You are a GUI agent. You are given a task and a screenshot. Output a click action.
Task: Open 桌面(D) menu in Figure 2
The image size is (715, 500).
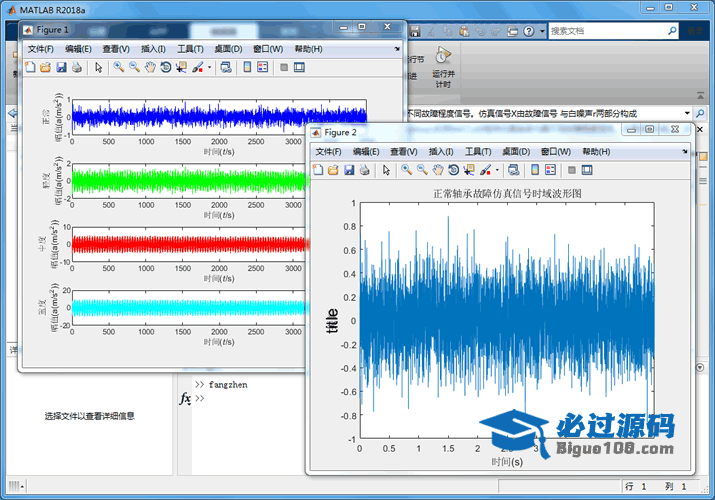pos(516,151)
